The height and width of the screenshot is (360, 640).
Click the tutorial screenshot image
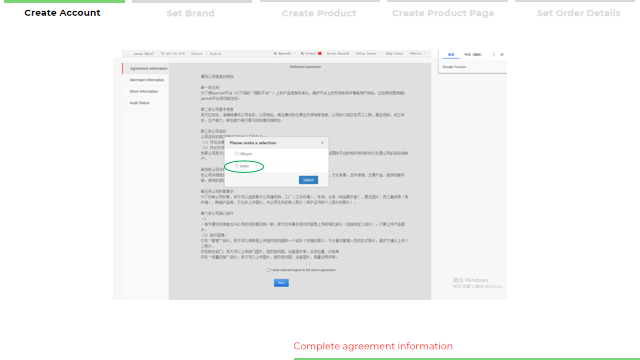[310, 175]
